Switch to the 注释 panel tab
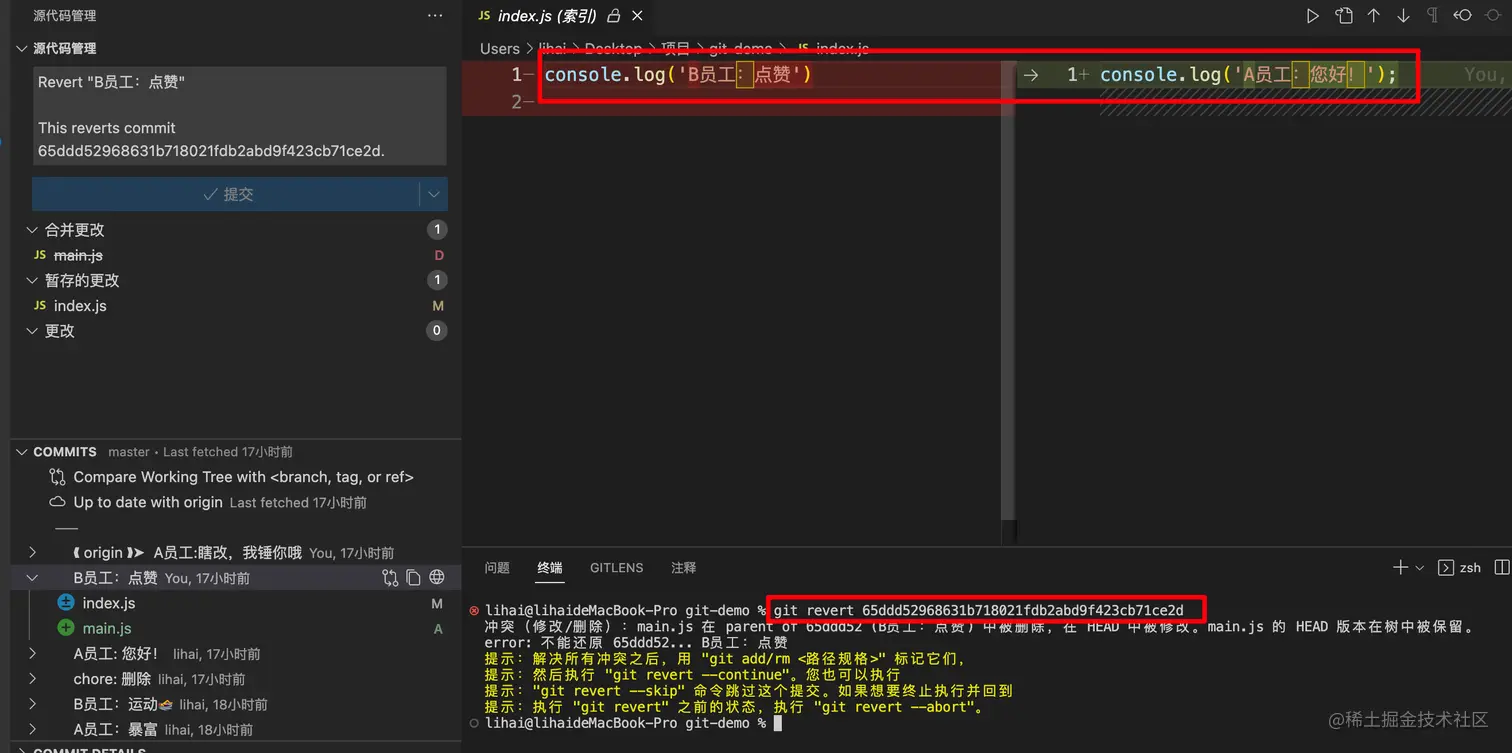 click(684, 568)
